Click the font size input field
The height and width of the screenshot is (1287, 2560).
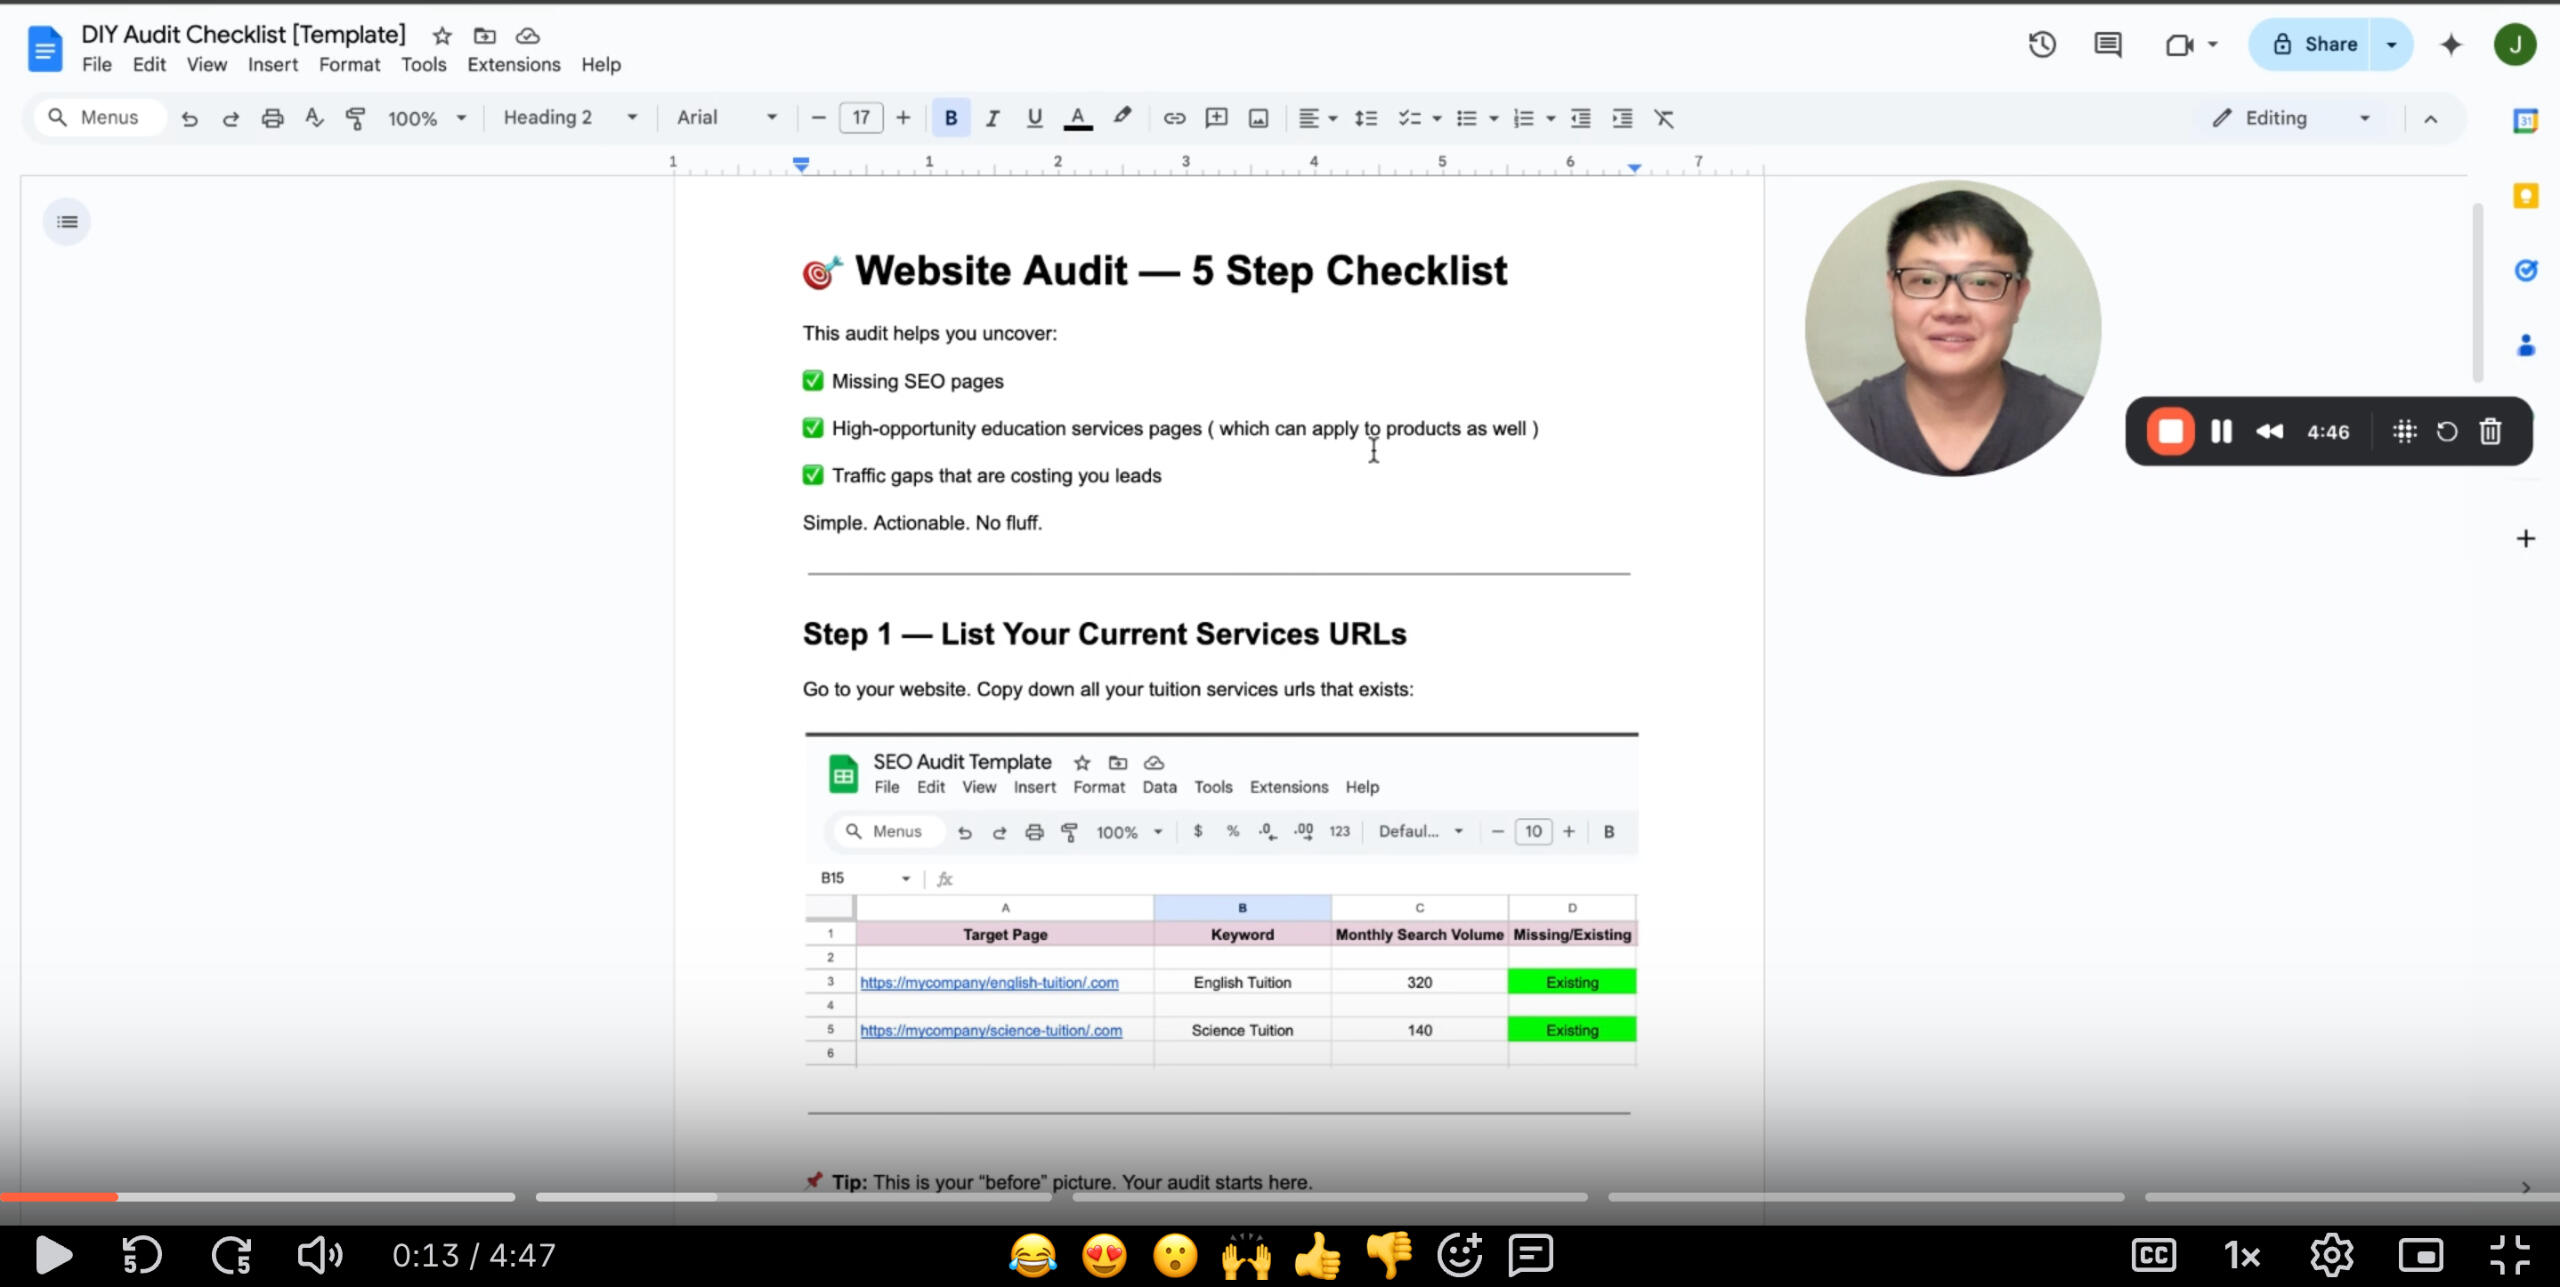pyautogui.click(x=860, y=118)
